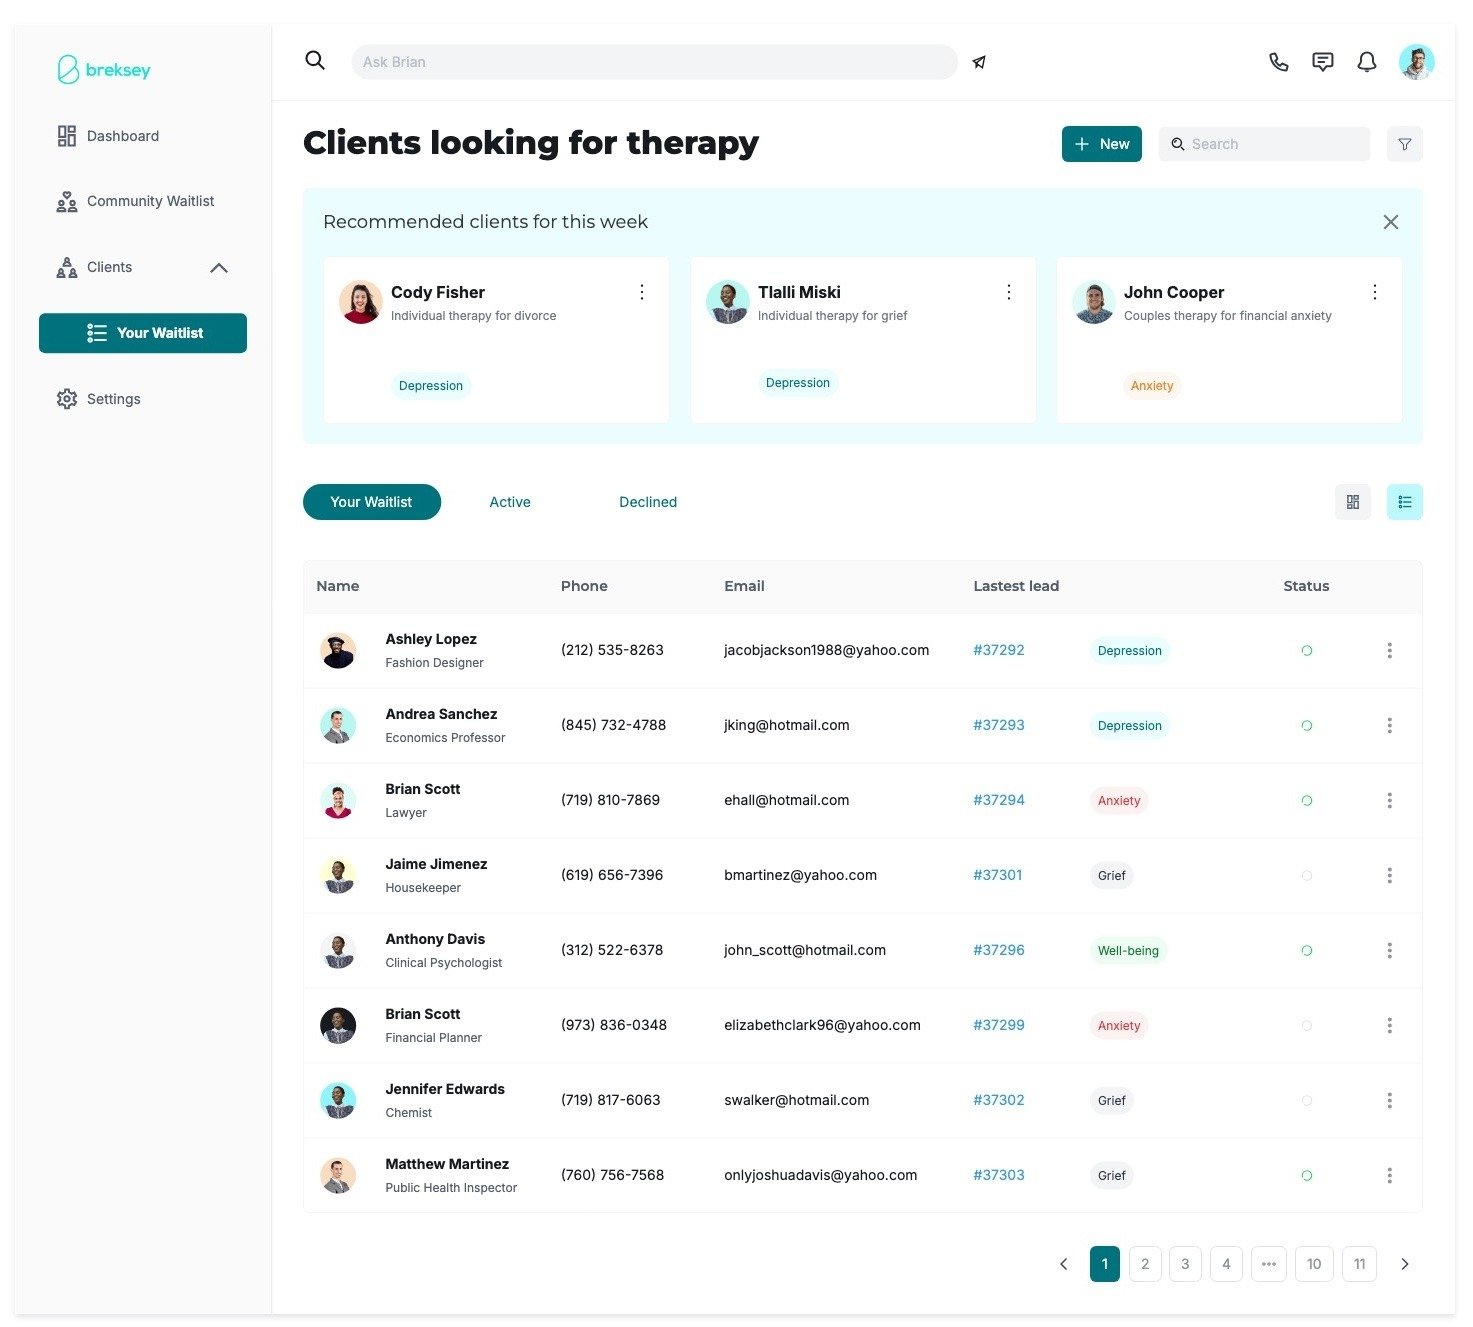Open options menu for Cody Fisher card
This screenshot has height=1327, width=1473.
tap(642, 292)
